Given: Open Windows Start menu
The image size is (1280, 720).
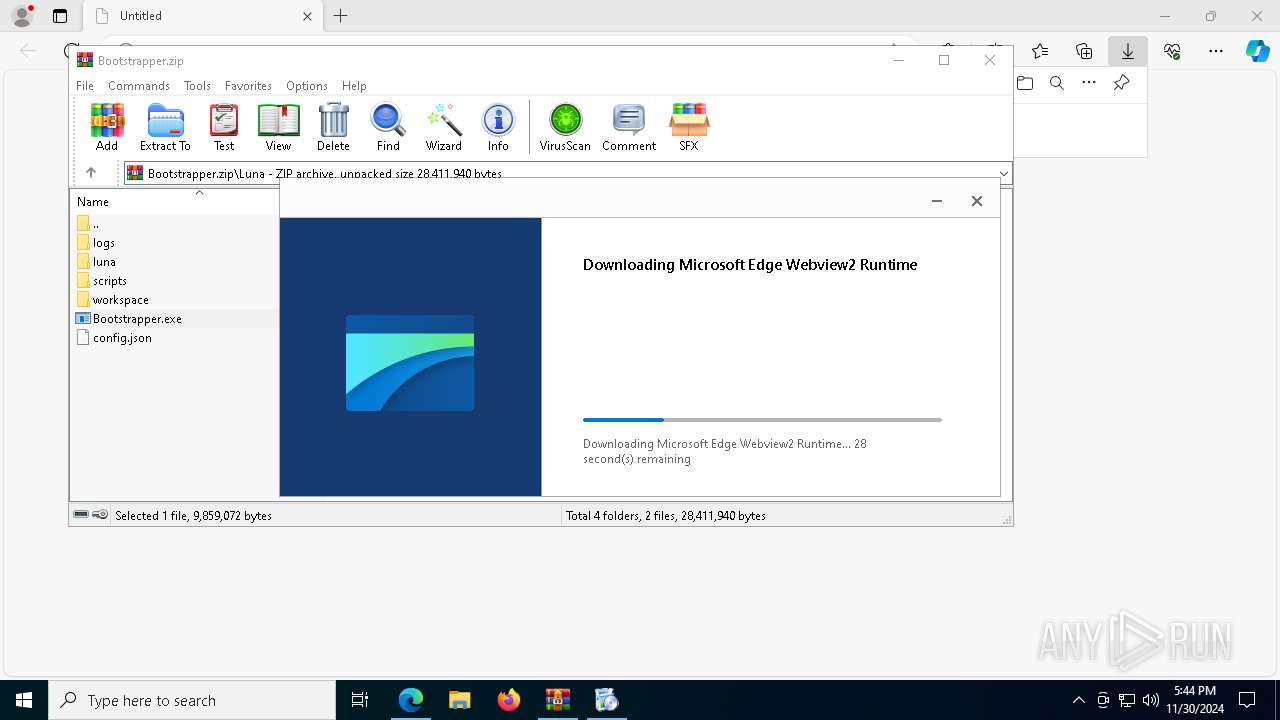Looking at the screenshot, I should pos(24,700).
